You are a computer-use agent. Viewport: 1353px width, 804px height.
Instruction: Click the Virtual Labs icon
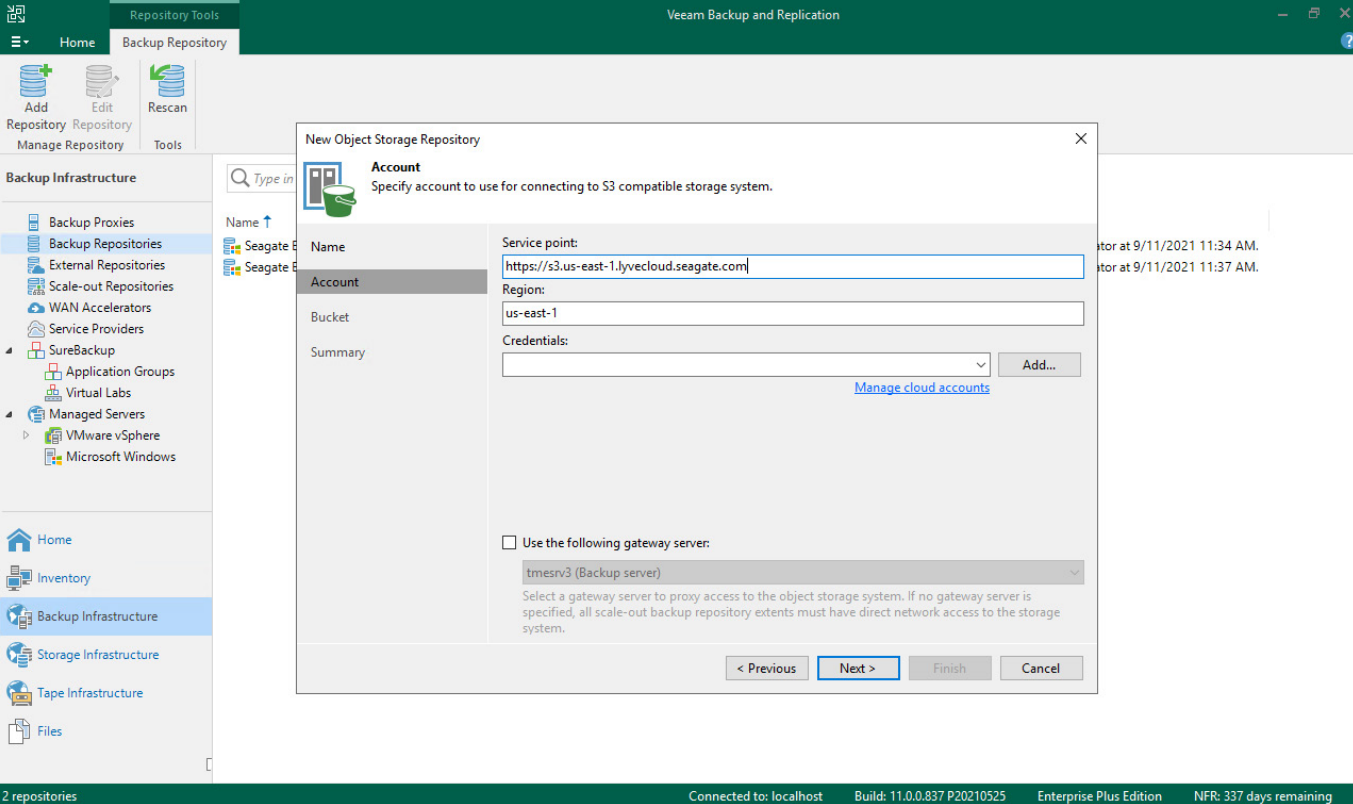(52, 393)
